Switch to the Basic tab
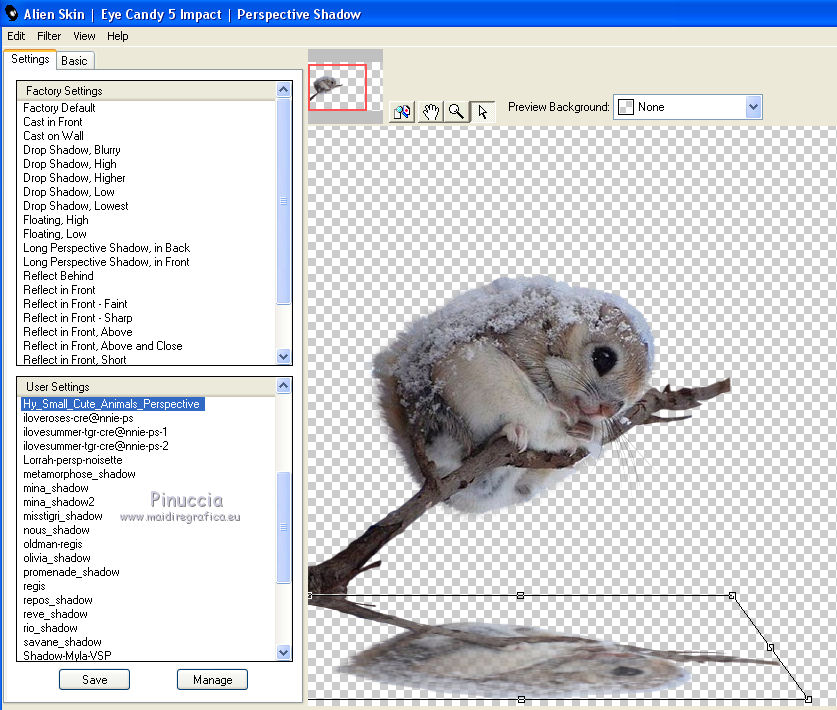Screen dimensions: 837x710 (x=74, y=61)
